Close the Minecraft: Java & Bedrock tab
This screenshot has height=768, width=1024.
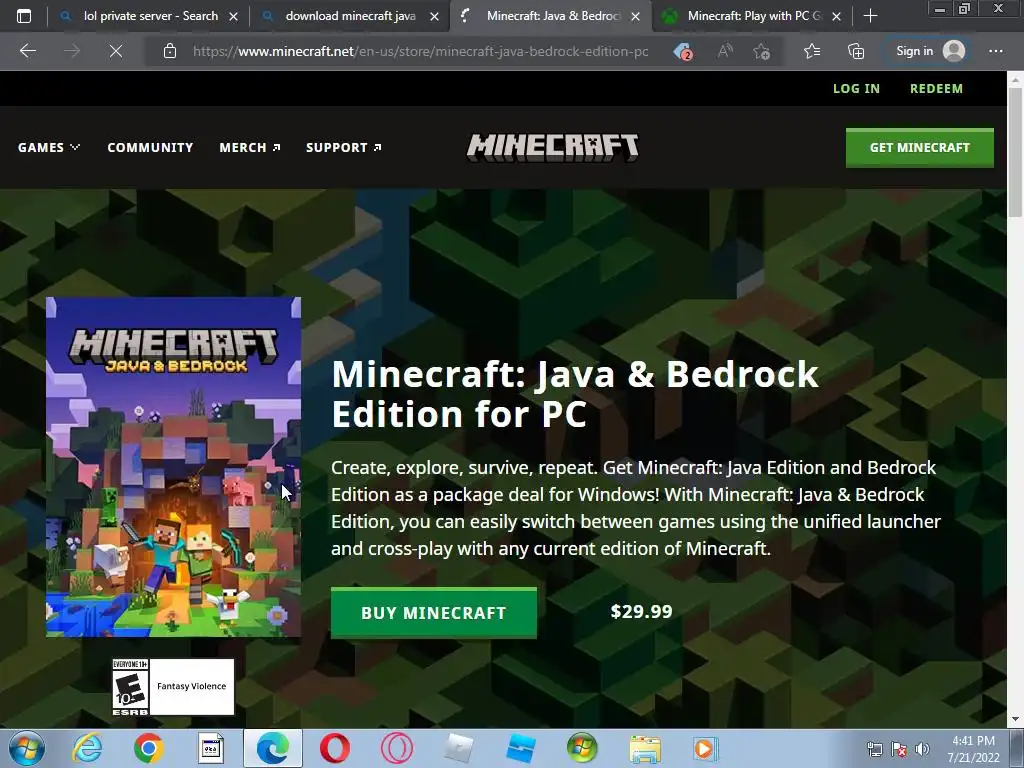tap(635, 17)
